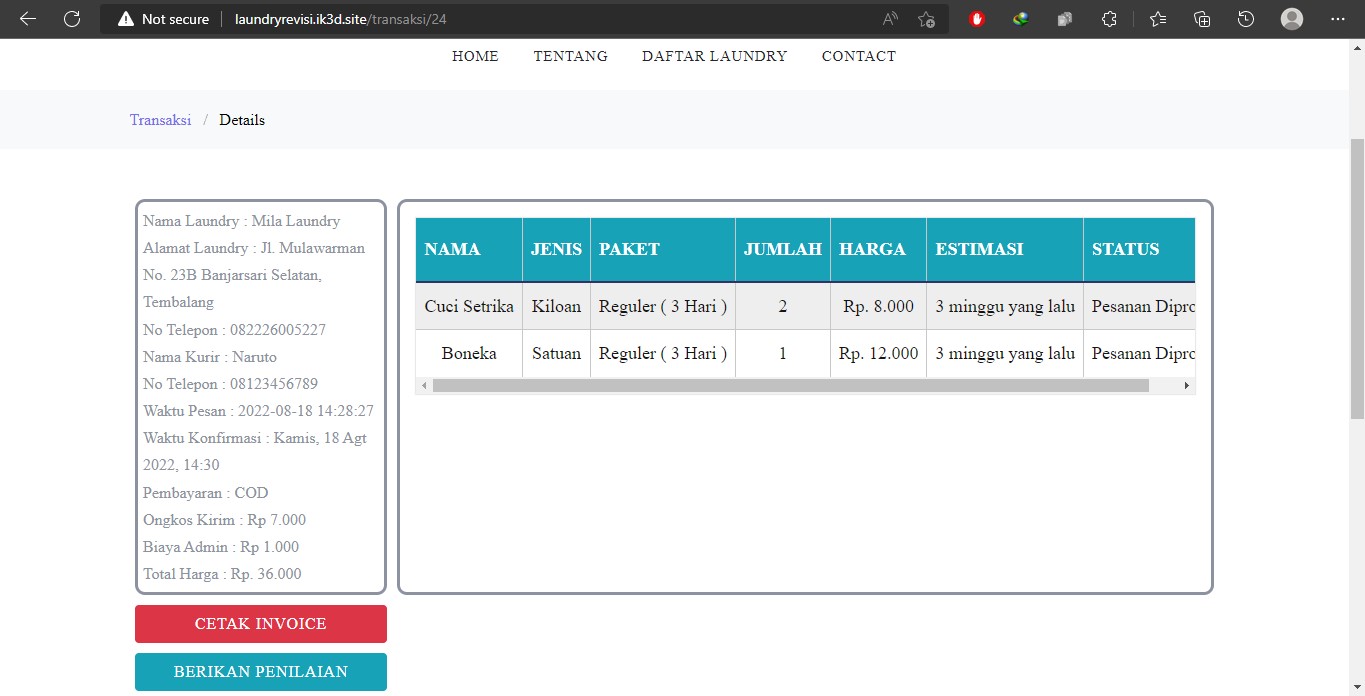Open the Collections icon in toolbar
Screen dimensions: 1365x696
pos(1202,19)
